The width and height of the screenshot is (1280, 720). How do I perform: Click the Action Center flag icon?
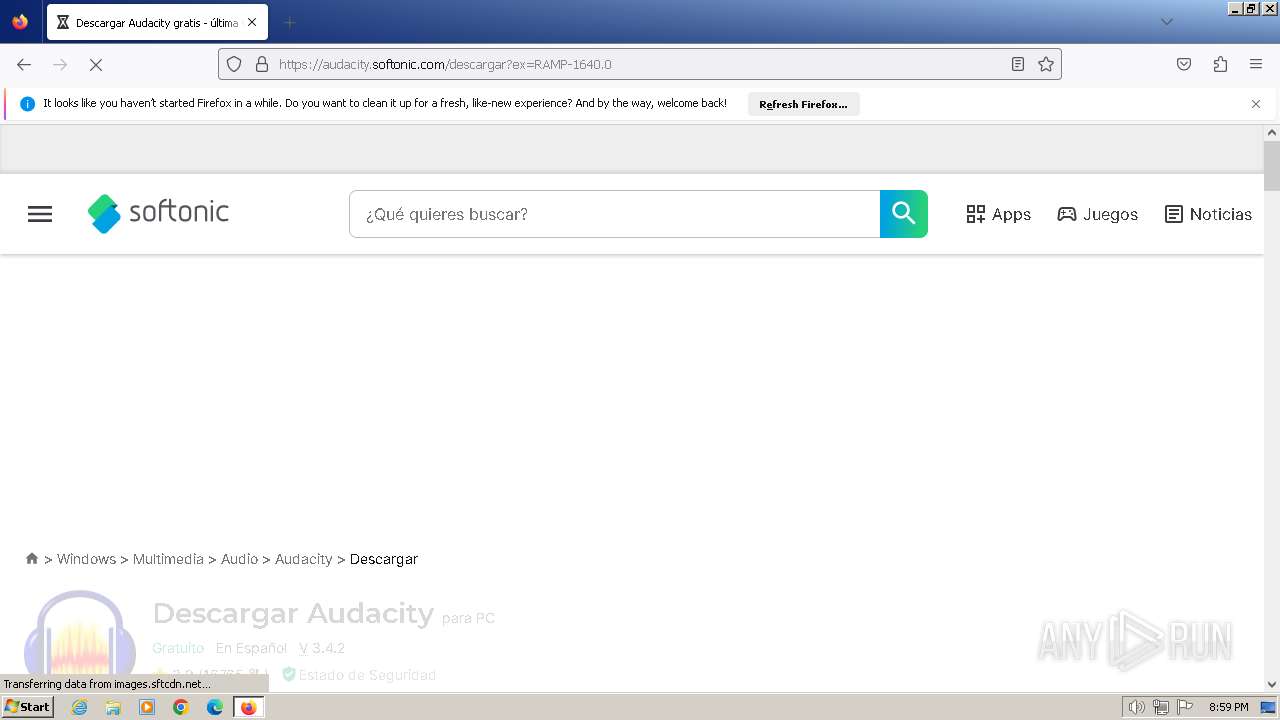[1186, 707]
